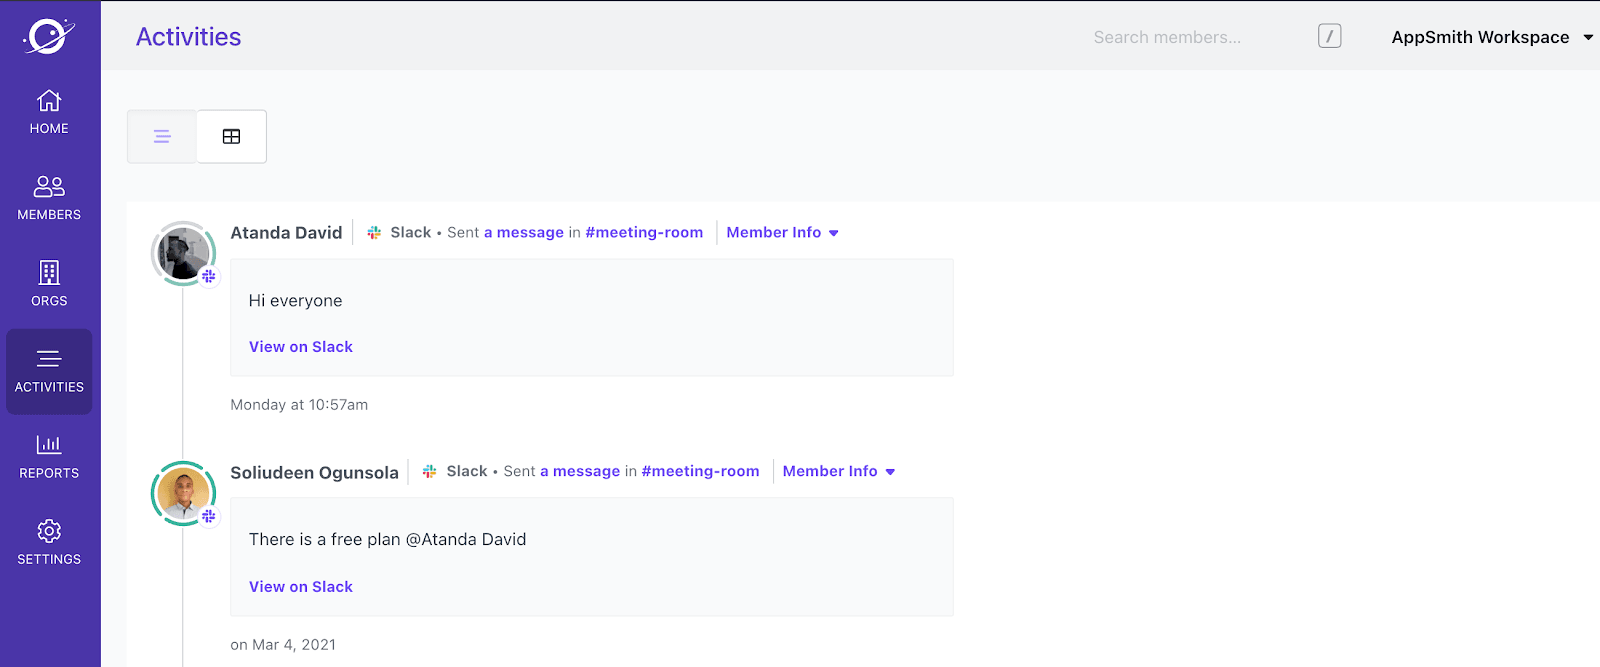Expand Member Info for Soliudeen Ogunsola
The width and height of the screenshot is (1600, 667).
tap(838, 472)
